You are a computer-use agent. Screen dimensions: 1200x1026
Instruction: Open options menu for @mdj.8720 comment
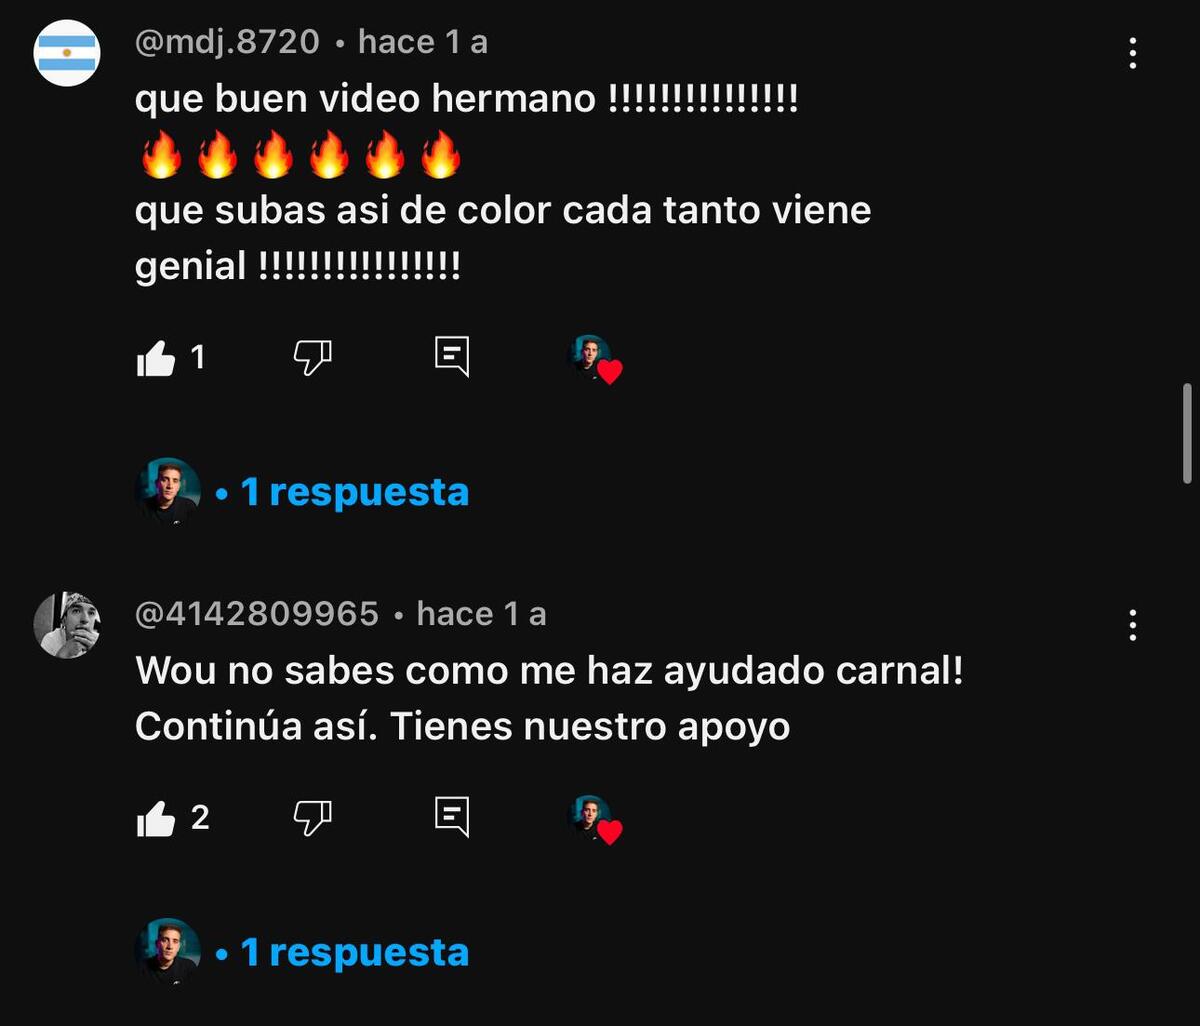click(x=1132, y=53)
